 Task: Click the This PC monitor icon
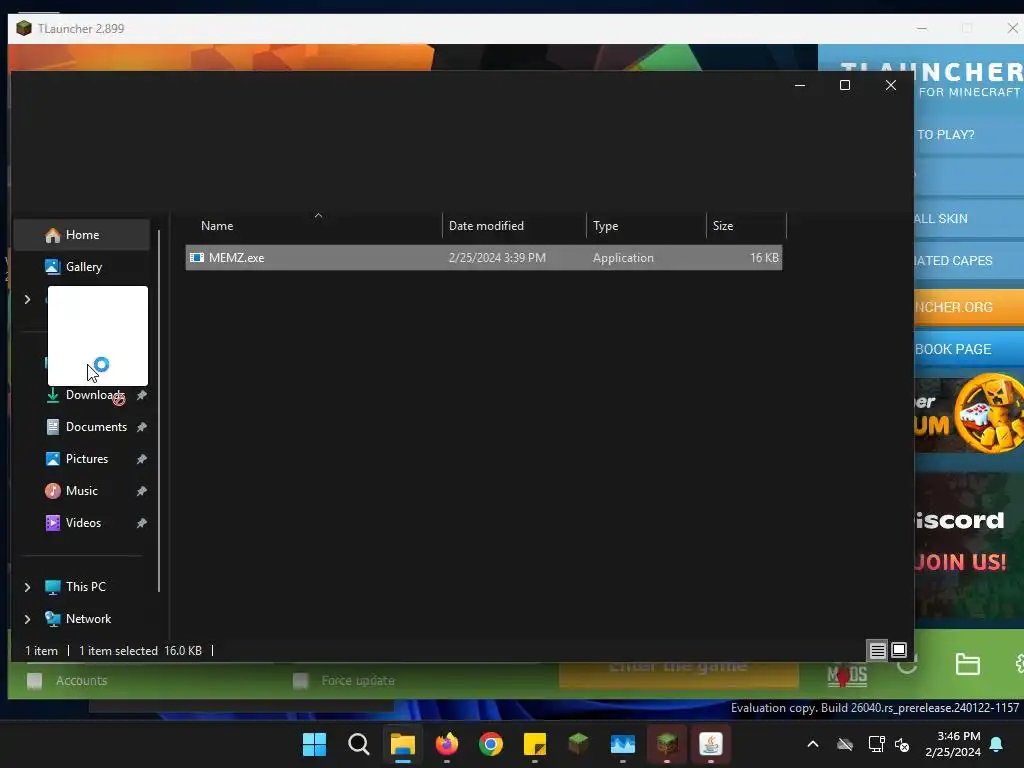click(x=52, y=587)
